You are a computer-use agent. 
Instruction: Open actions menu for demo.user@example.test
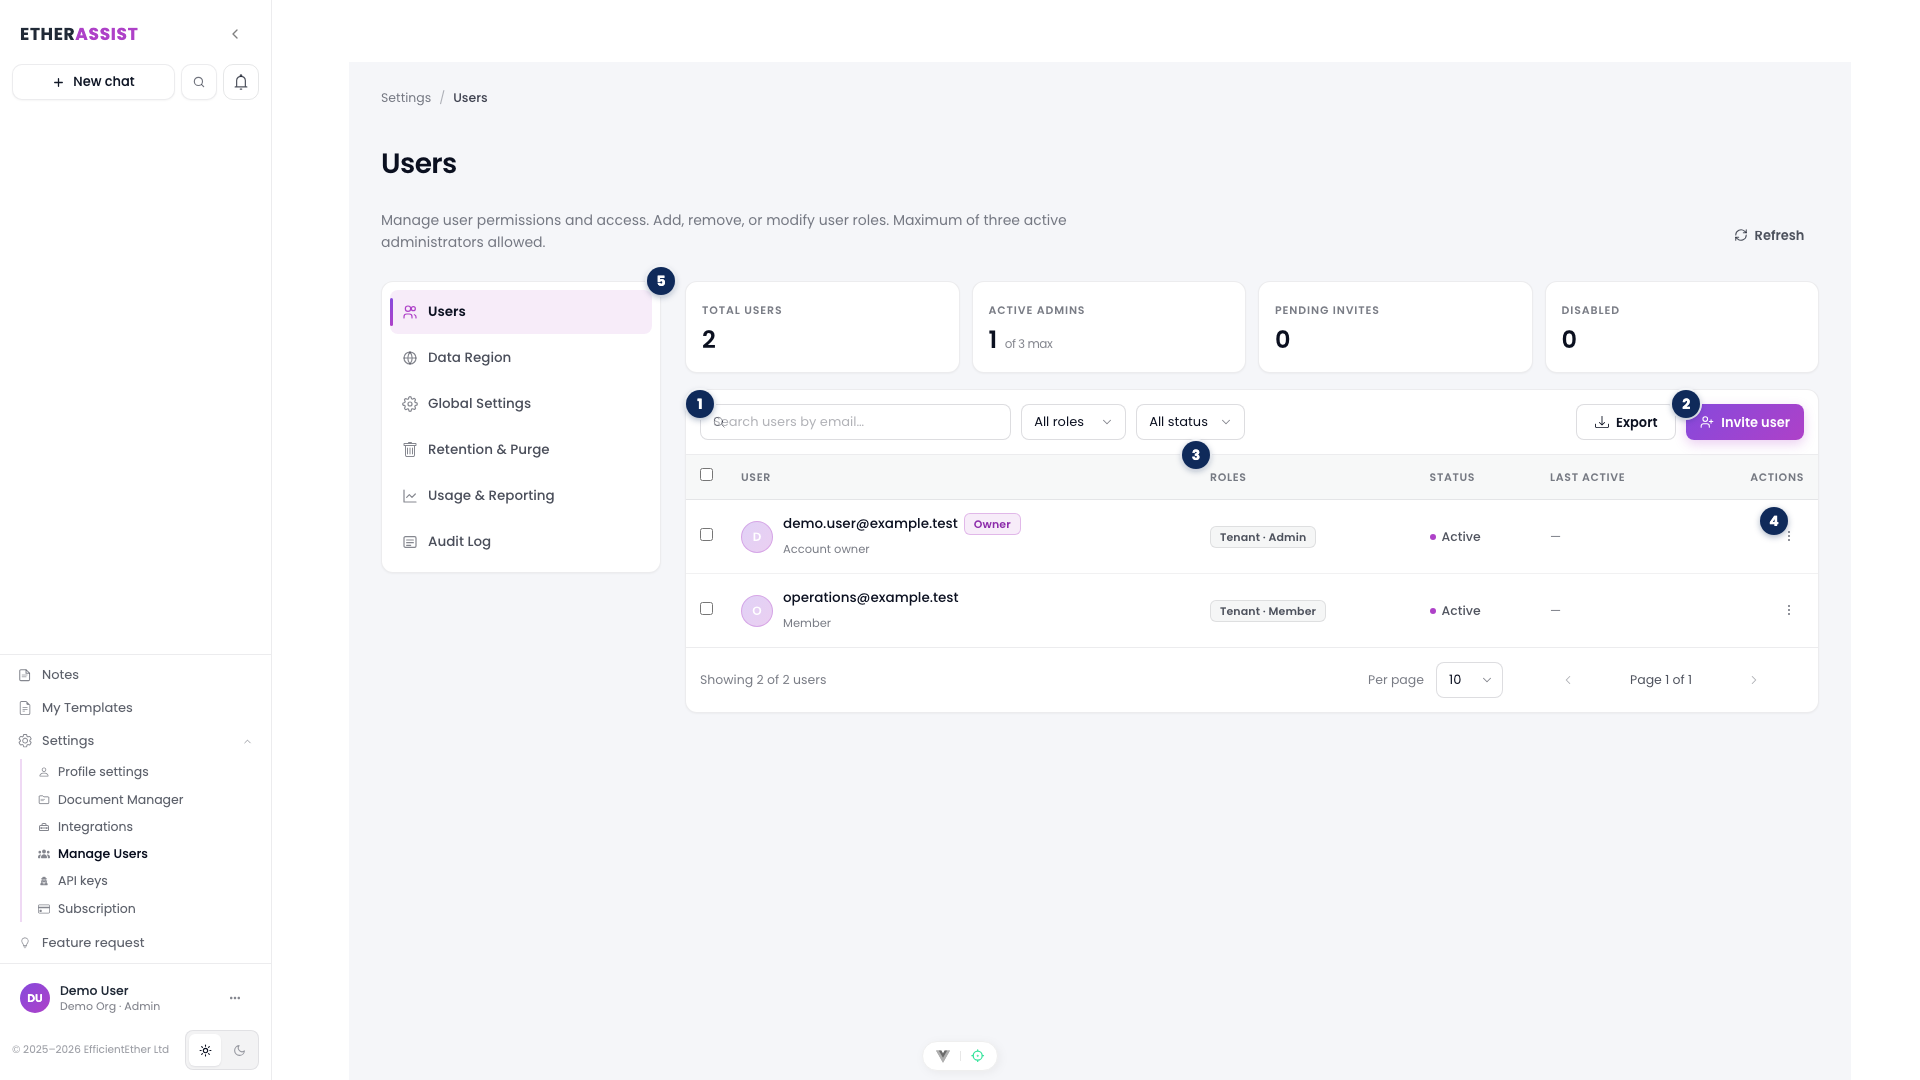(1789, 537)
